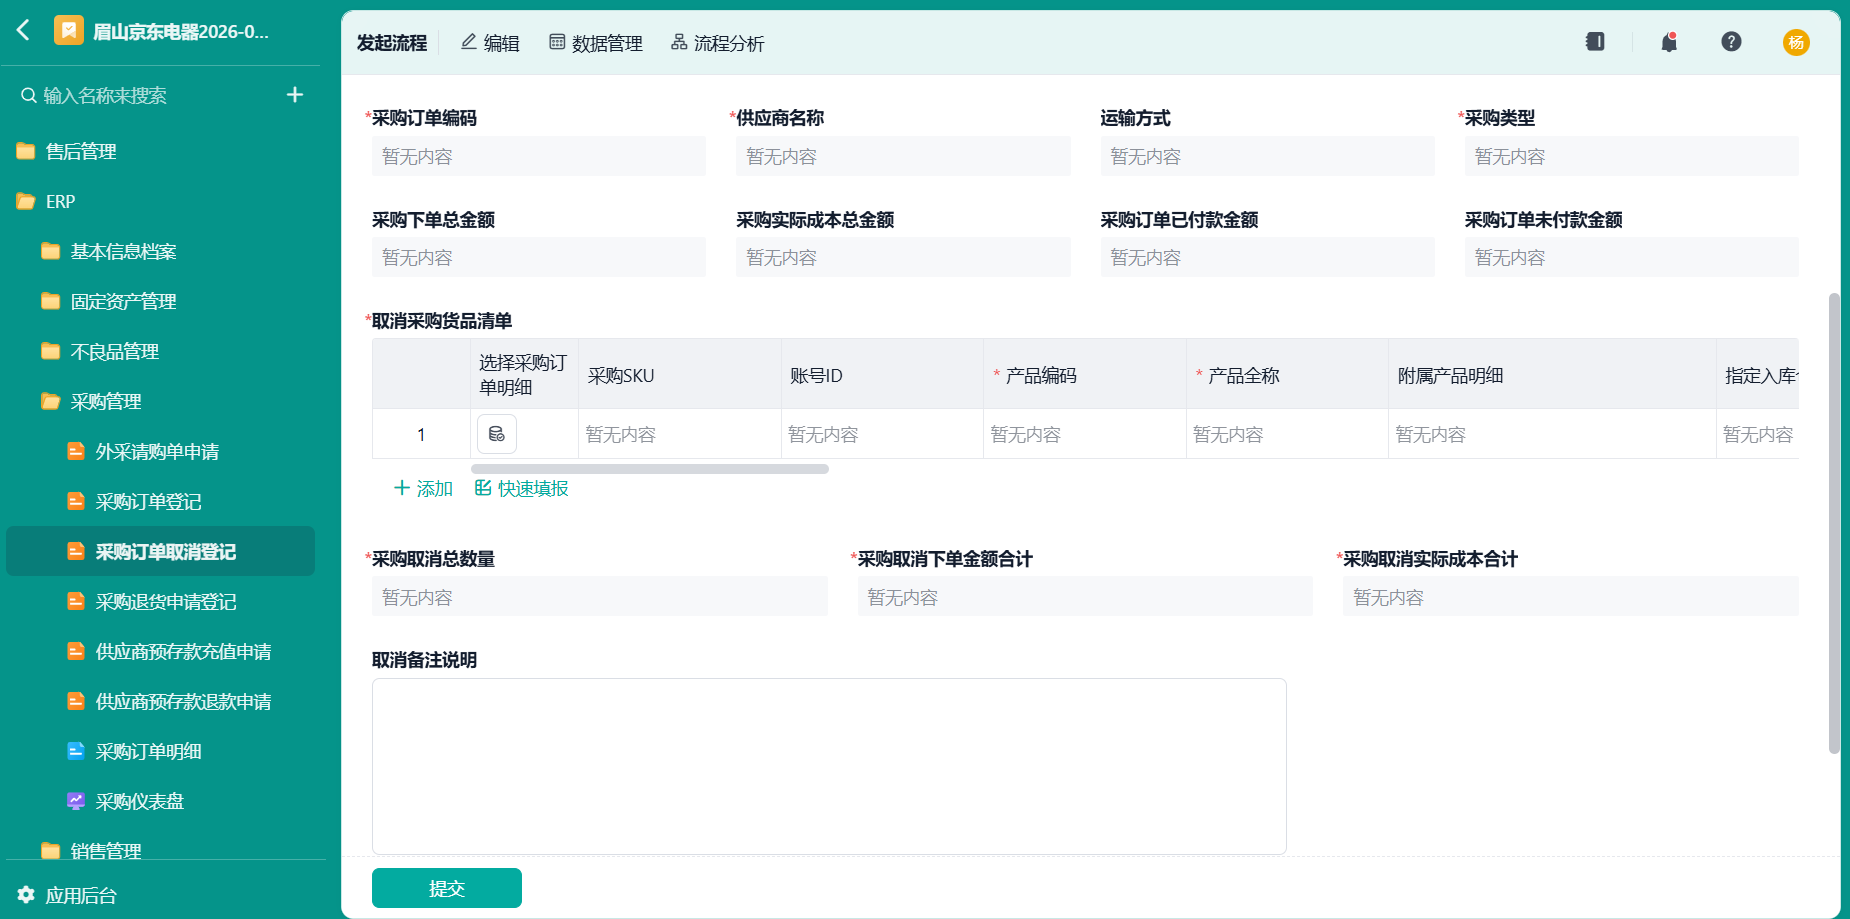The width and height of the screenshot is (1850, 919).
Task: Click the 采购订单已付款金额 field
Action: (x=1267, y=258)
